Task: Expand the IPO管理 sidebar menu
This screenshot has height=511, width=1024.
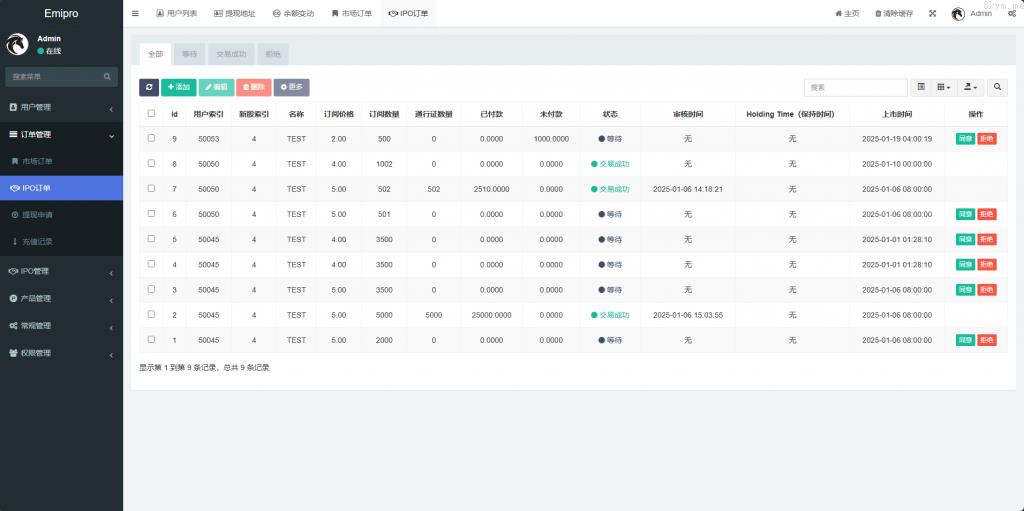Action: [61, 271]
